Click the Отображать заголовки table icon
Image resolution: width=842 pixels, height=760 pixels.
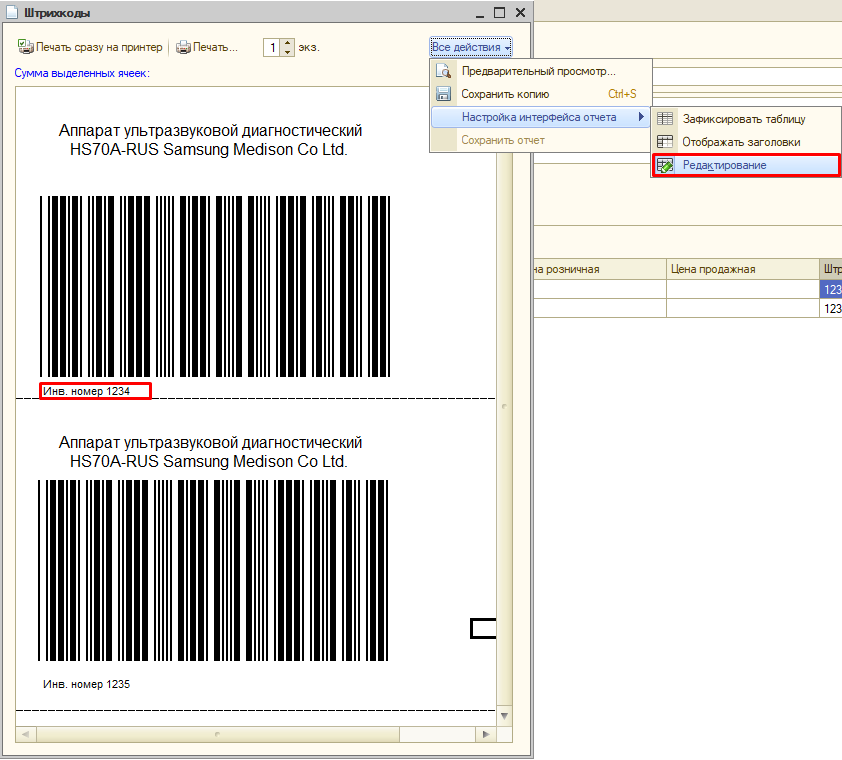click(665, 142)
